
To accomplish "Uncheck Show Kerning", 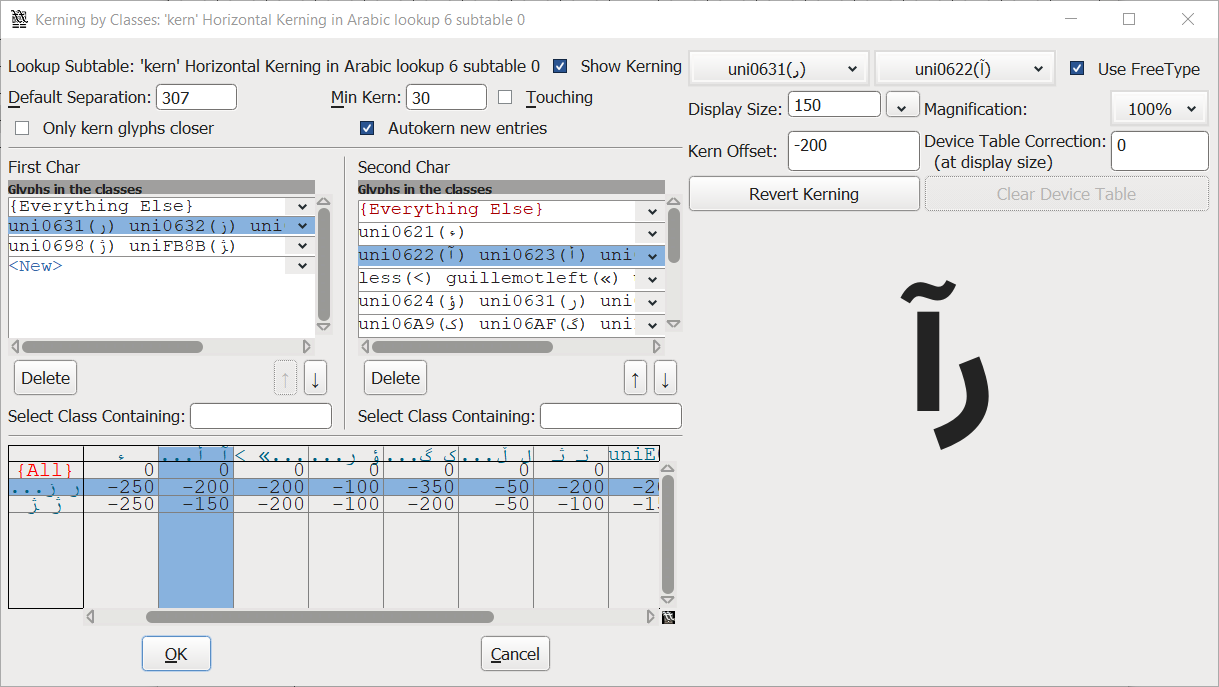I will click(x=560, y=66).
